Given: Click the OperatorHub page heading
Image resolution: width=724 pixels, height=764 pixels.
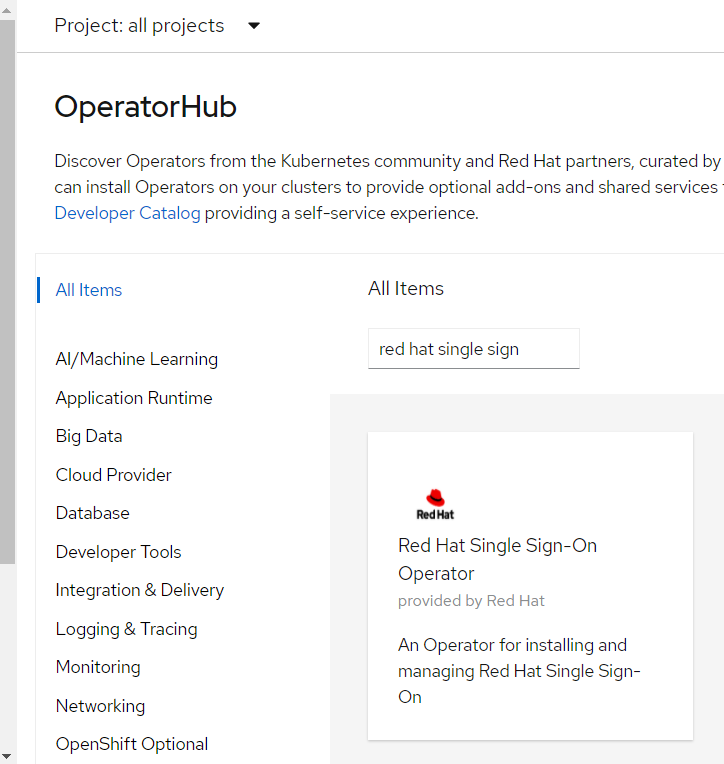Looking at the screenshot, I should point(146,107).
